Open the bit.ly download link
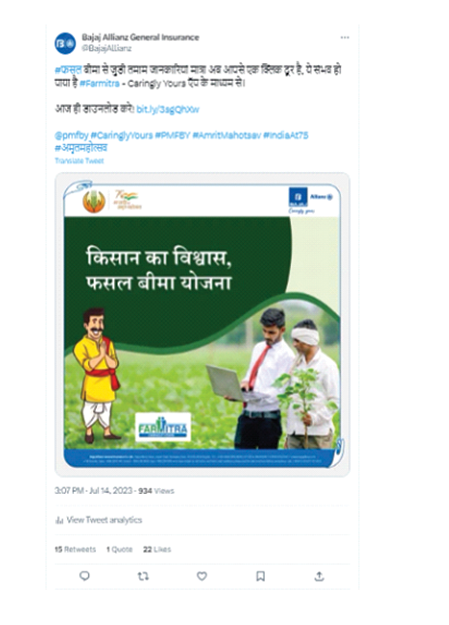Viewport: 449px width, 625px height. 167,109
